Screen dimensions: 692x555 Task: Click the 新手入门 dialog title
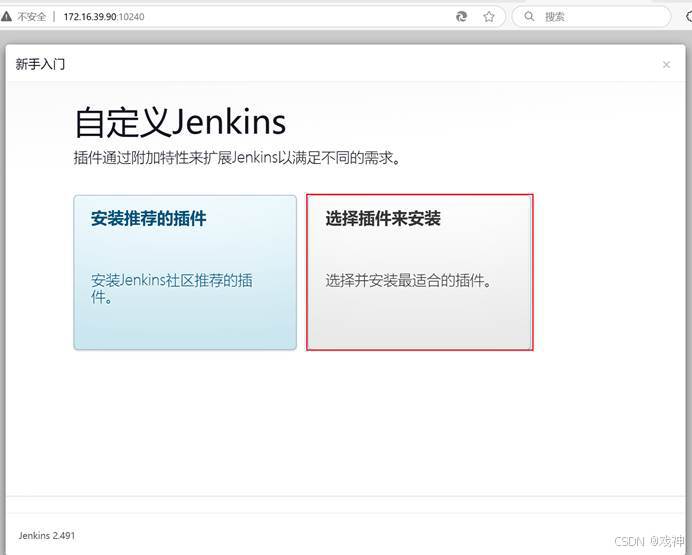pyautogui.click(x=40, y=64)
